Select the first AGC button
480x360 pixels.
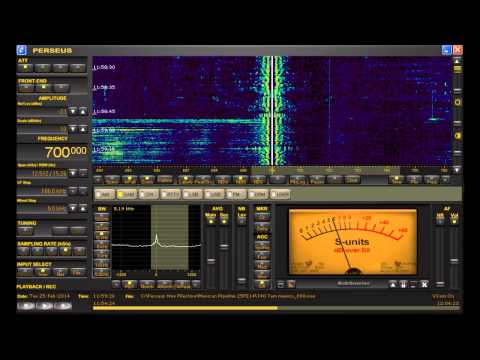click(x=262, y=246)
